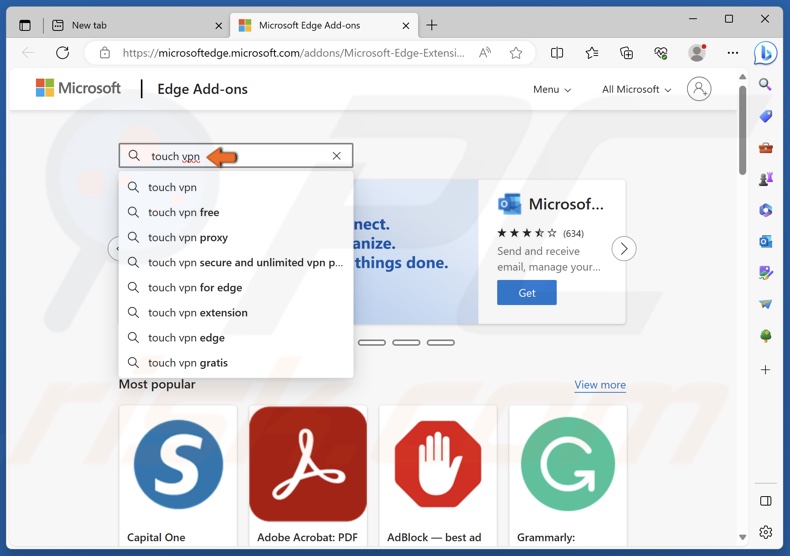Open Collections icon
The height and width of the screenshot is (556, 790).
626,52
